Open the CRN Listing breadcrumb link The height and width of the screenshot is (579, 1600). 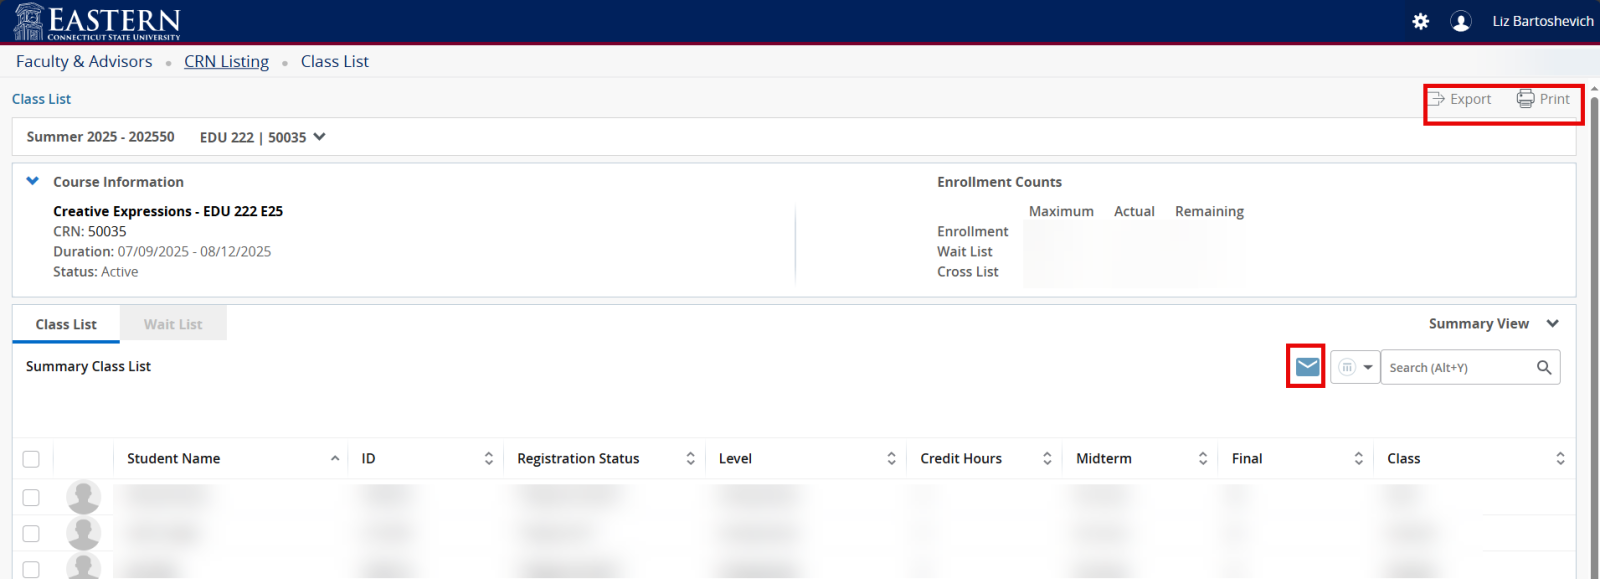(x=226, y=62)
